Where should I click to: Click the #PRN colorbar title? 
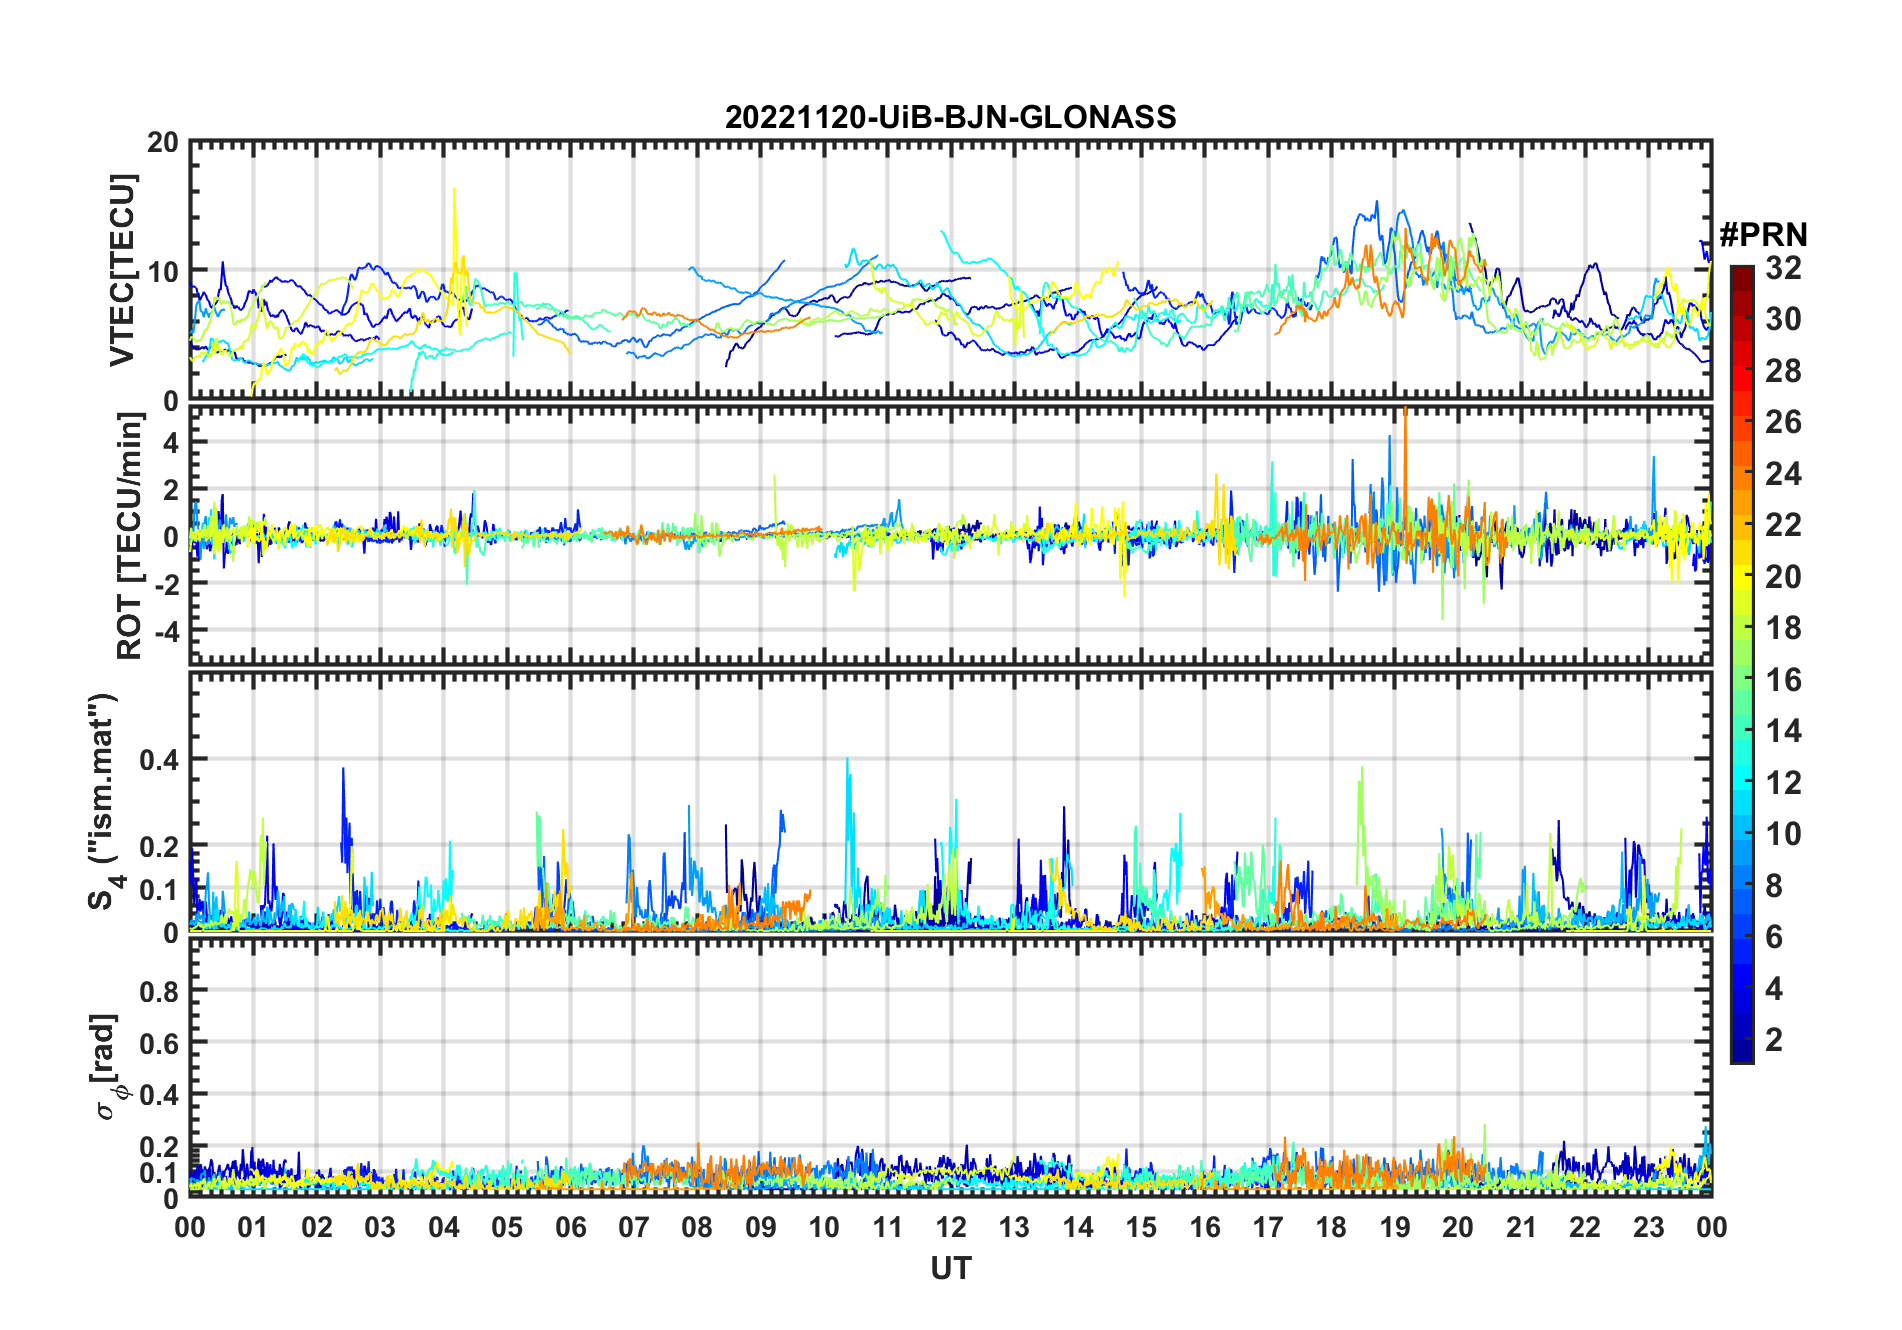point(1764,235)
